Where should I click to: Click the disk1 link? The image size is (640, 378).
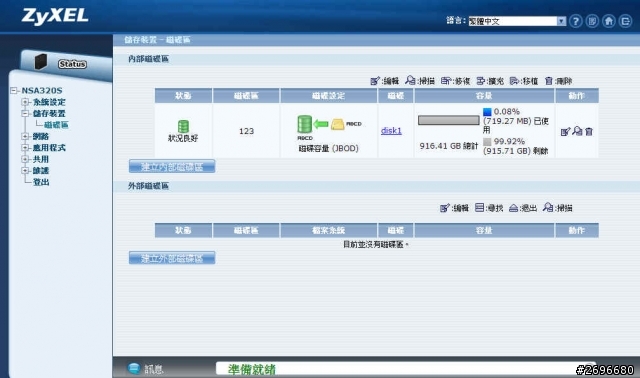(391, 131)
